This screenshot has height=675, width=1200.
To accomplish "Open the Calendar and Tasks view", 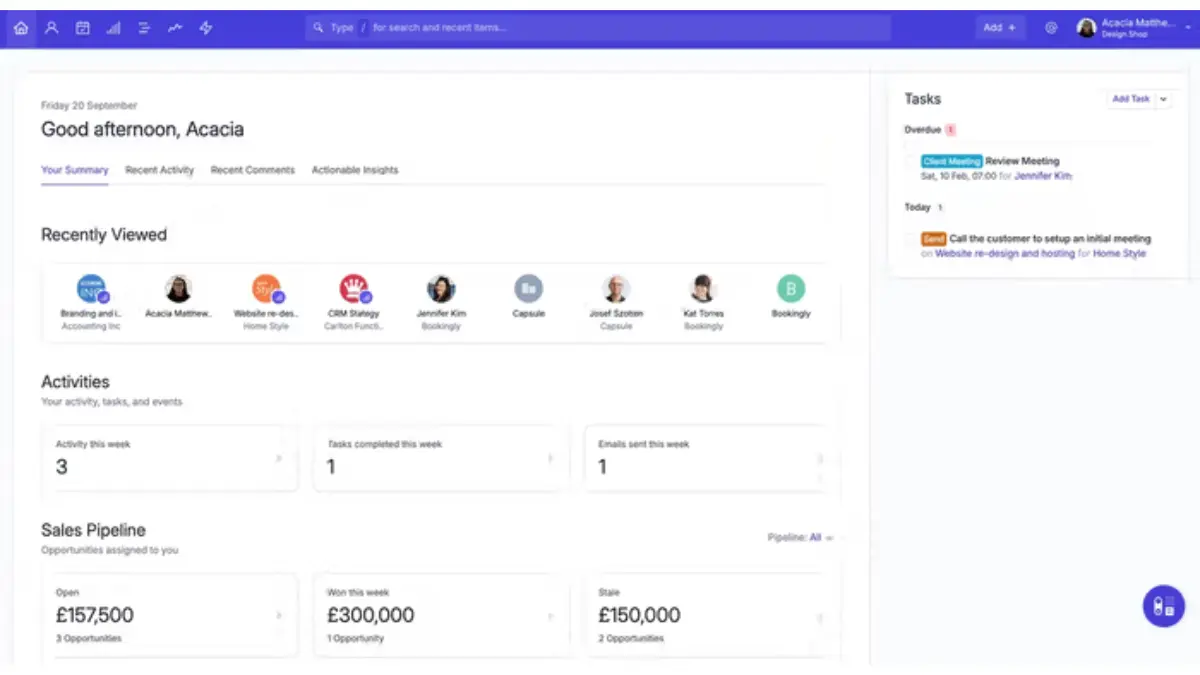I will 82,27.
